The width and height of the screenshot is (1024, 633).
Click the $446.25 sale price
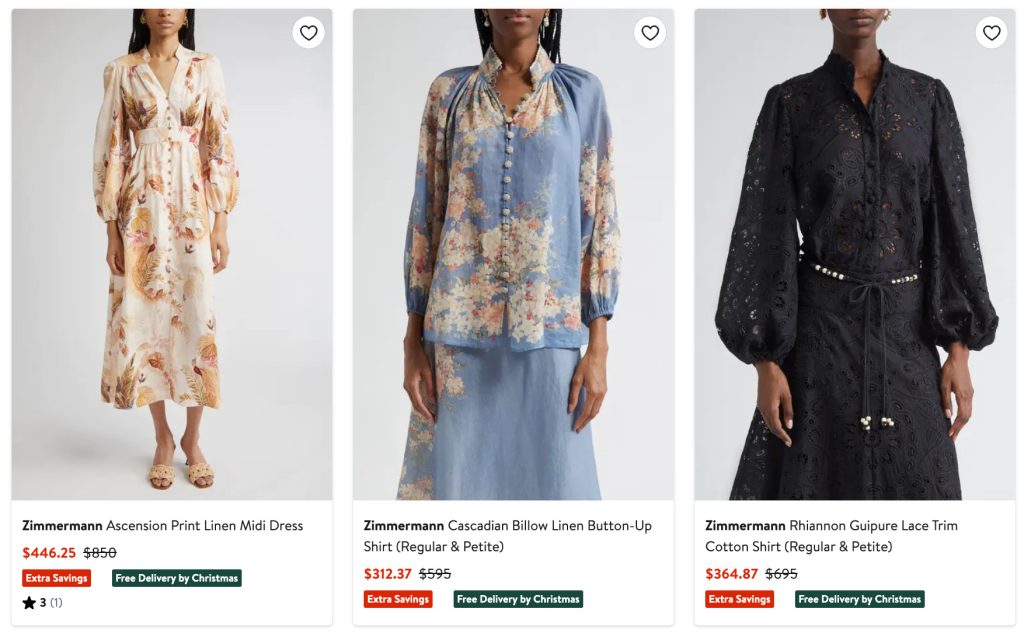click(49, 553)
